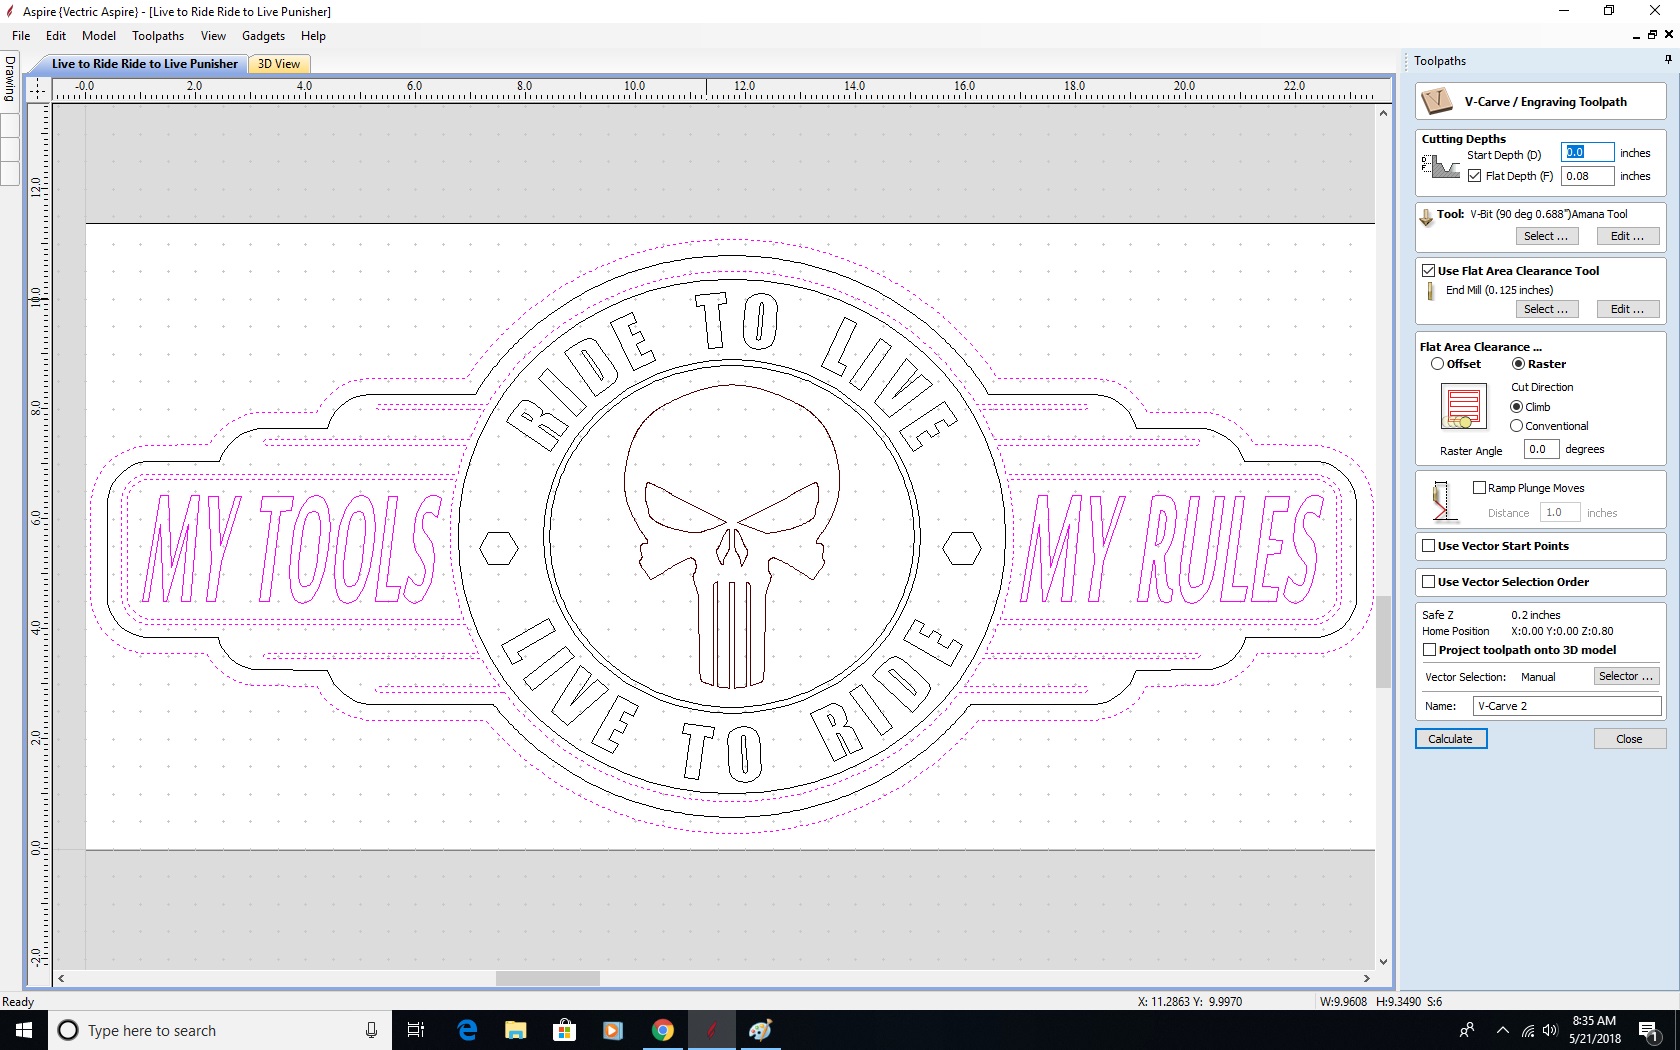The height and width of the screenshot is (1050, 1680).
Task: Click the ruler origin corner icon
Action: coord(37,89)
